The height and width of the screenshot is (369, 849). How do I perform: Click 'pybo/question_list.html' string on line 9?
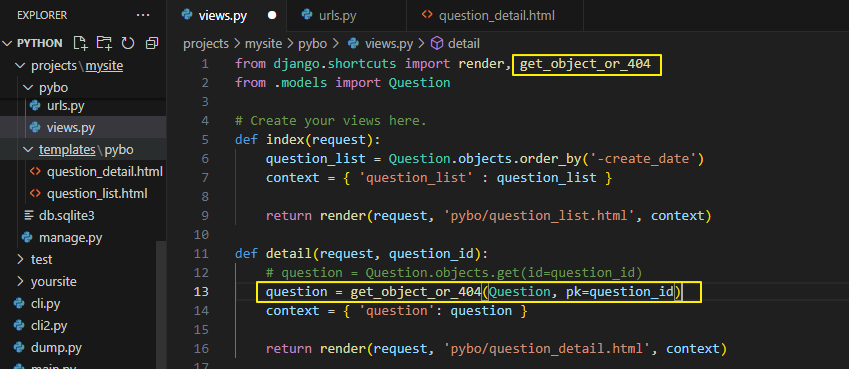[538, 216]
